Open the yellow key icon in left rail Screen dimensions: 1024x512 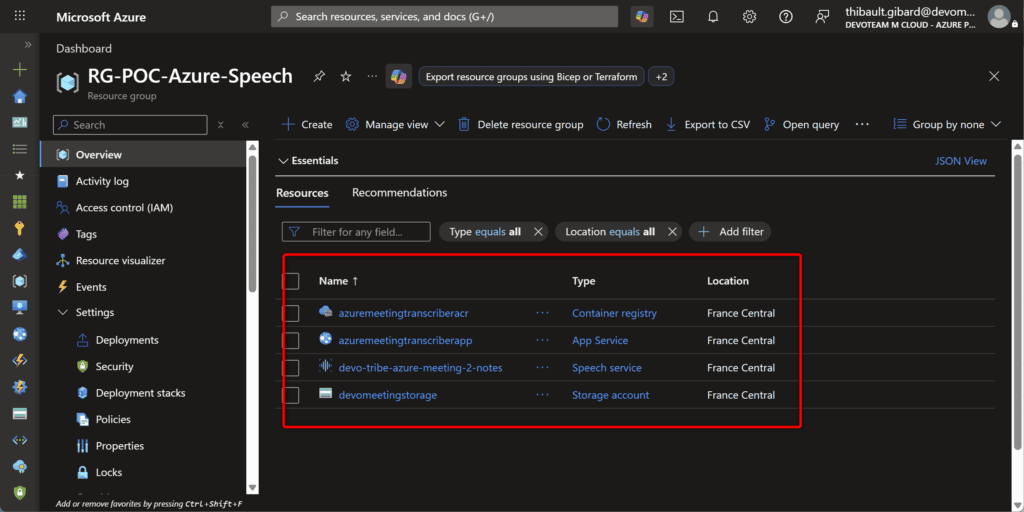pyautogui.click(x=20, y=228)
